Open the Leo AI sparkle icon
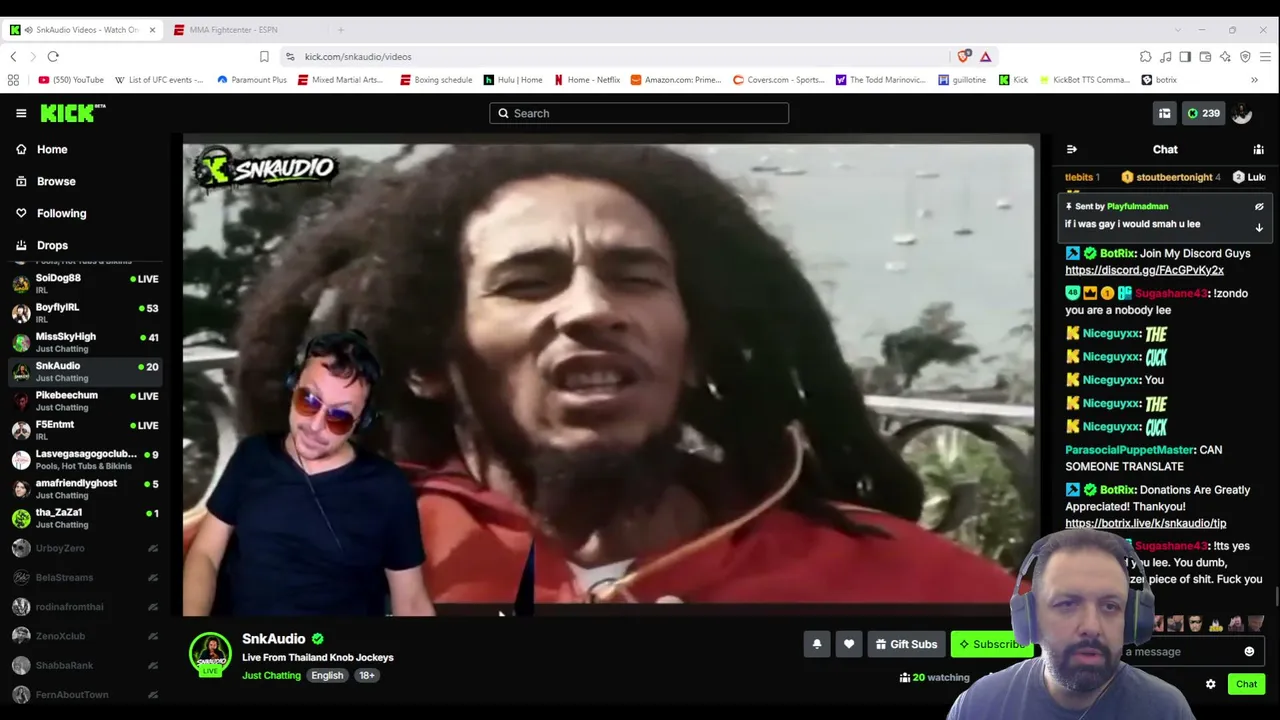Image resolution: width=1280 pixels, height=720 pixels. point(1225,56)
